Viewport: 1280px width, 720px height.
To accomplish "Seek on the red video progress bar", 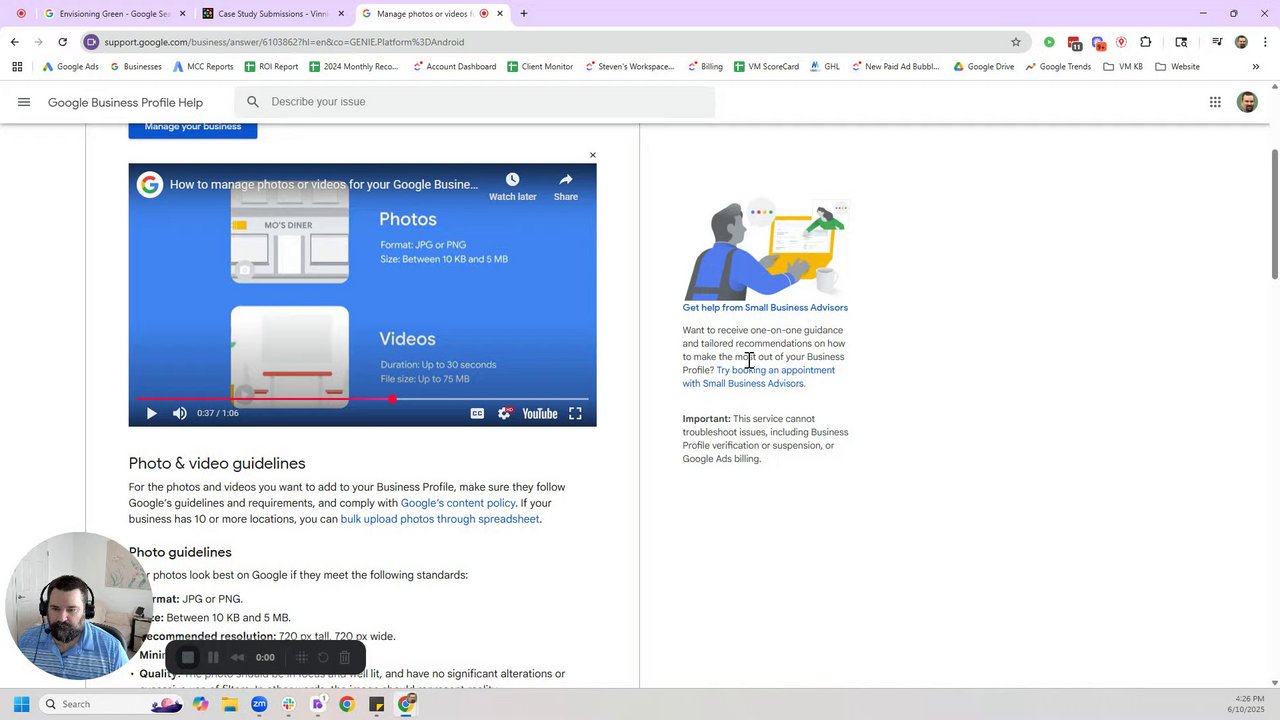I will tap(363, 399).
